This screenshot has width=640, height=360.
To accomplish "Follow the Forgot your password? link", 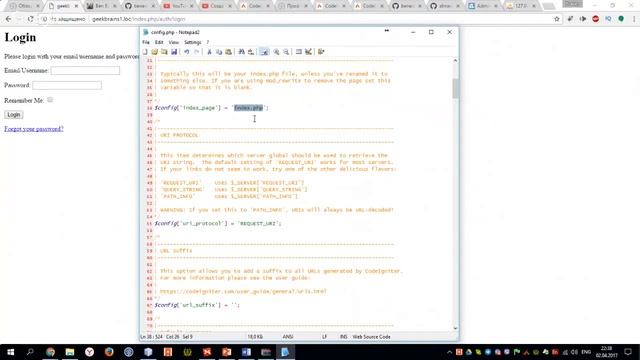I will tap(34, 129).
